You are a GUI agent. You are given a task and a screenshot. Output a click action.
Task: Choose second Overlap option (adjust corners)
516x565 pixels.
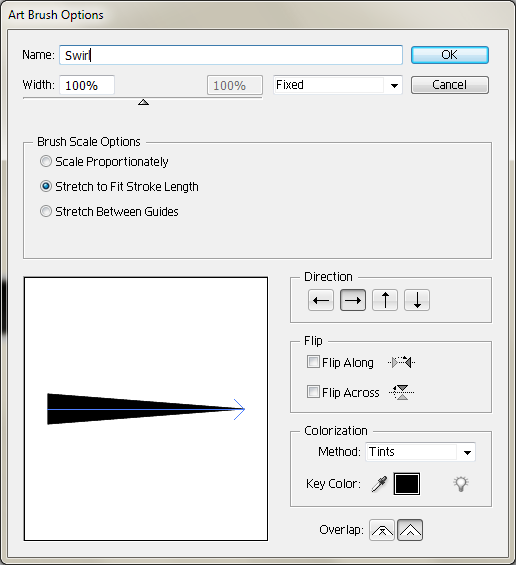pos(410,530)
